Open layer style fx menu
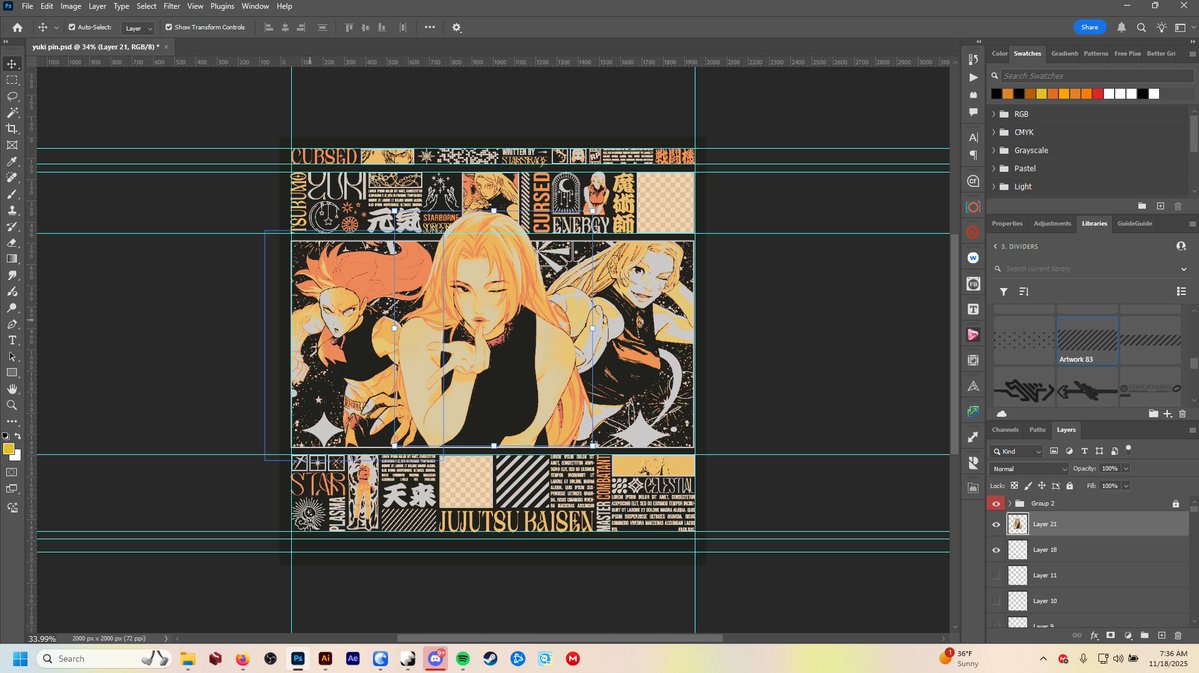Screen dimensions: 1199x673 pyautogui.click(x=1094, y=636)
